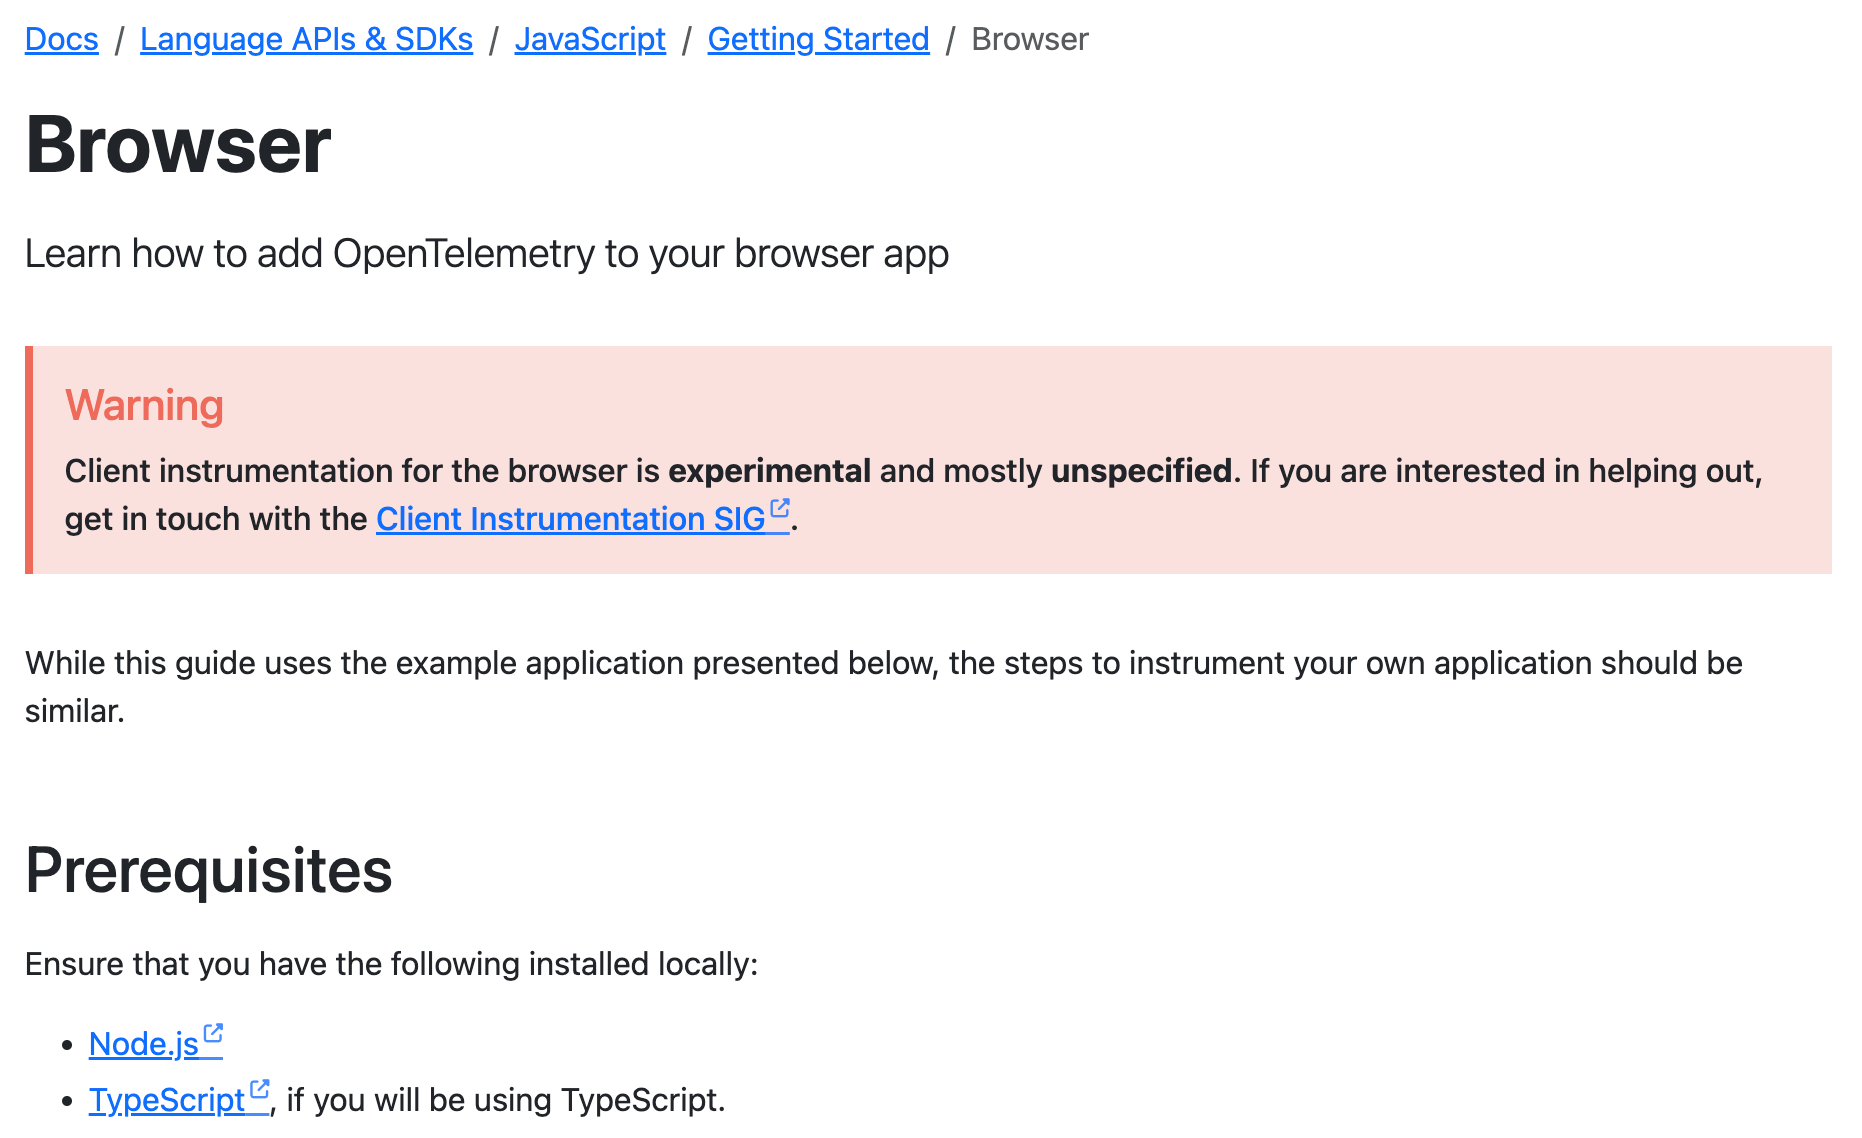
Task: Click the "While this guide uses" paragraph
Action: 883,663
